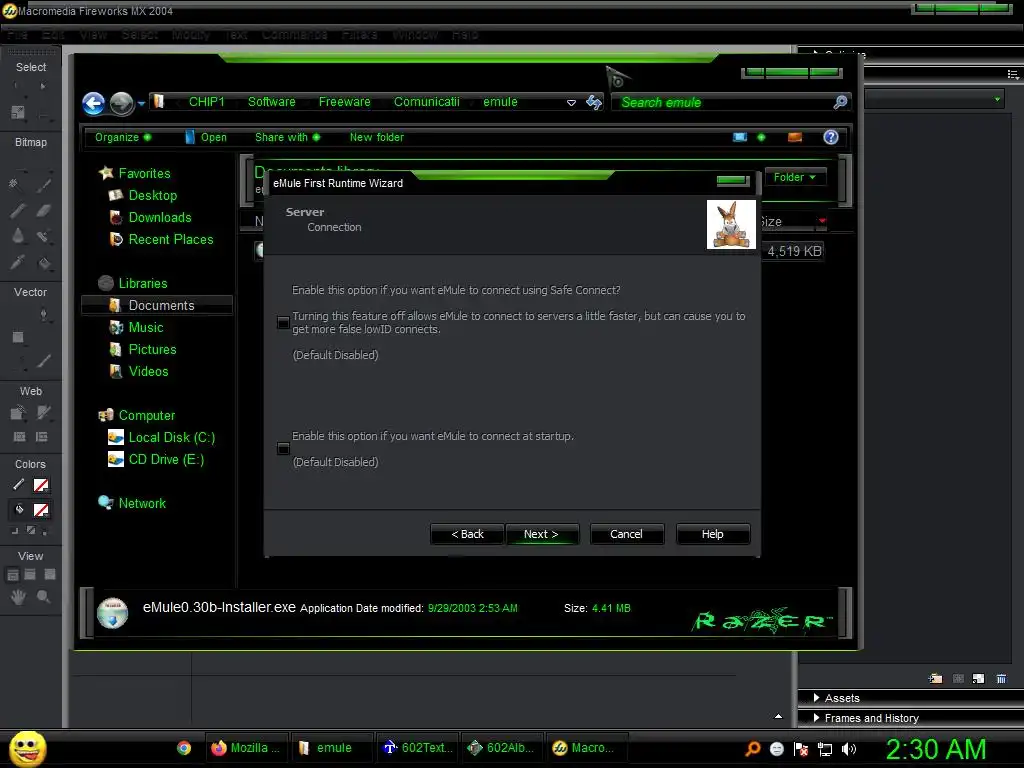1024x768 pixels.
Task: Select the Fireworks Subselection tool
Action: tap(43, 86)
